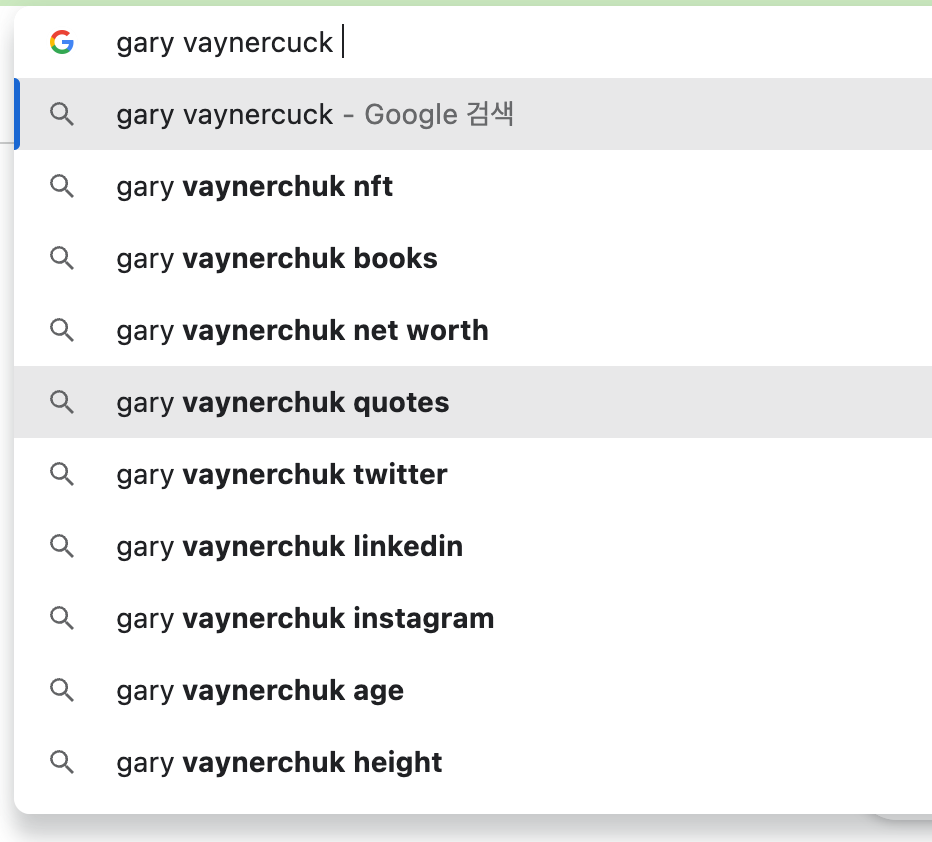This screenshot has height=842, width=932.
Task: Click magnifier icon beside 'vaynerchuk net worth'
Action: click(62, 330)
